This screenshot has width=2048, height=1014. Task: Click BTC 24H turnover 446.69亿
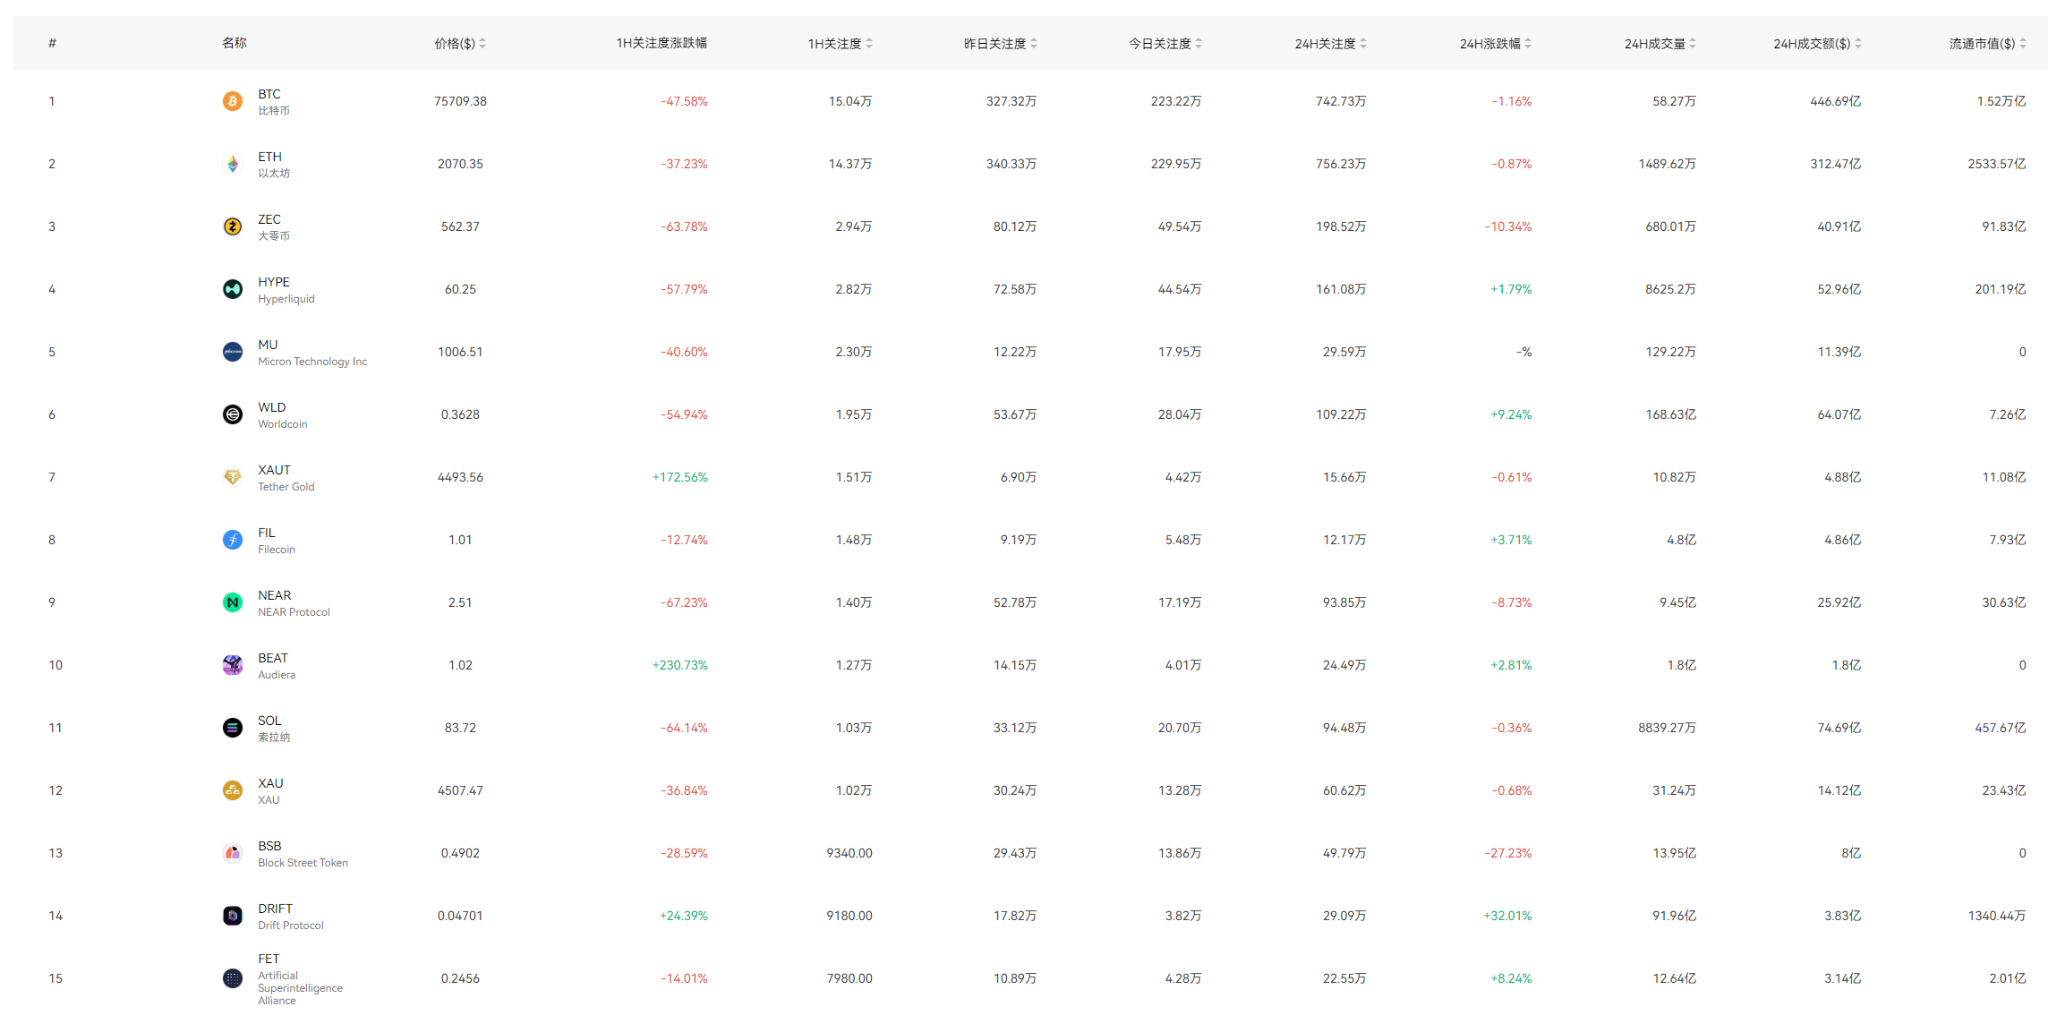[1835, 101]
